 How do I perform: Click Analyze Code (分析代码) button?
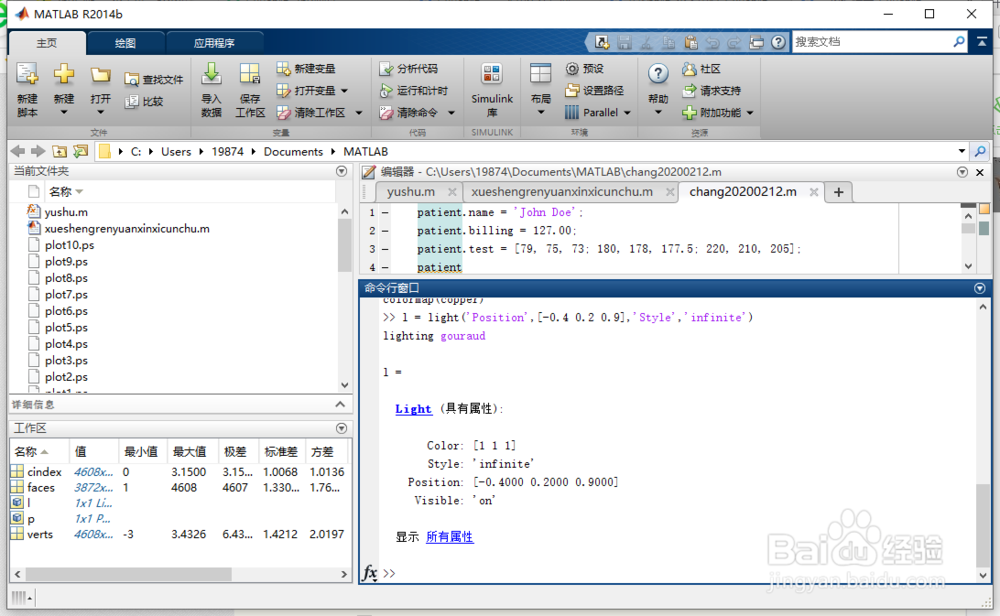click(x=408, y=69)
